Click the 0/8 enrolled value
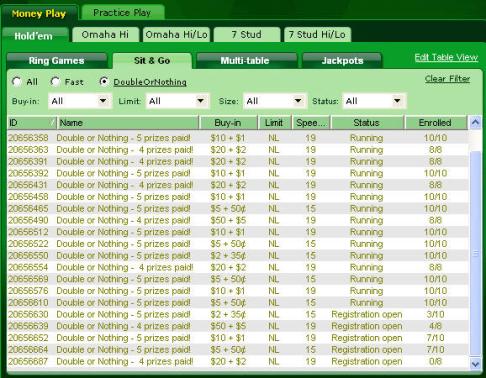This screenshot has width=486, height=378. pyautogui.click(x=435, y=361)
